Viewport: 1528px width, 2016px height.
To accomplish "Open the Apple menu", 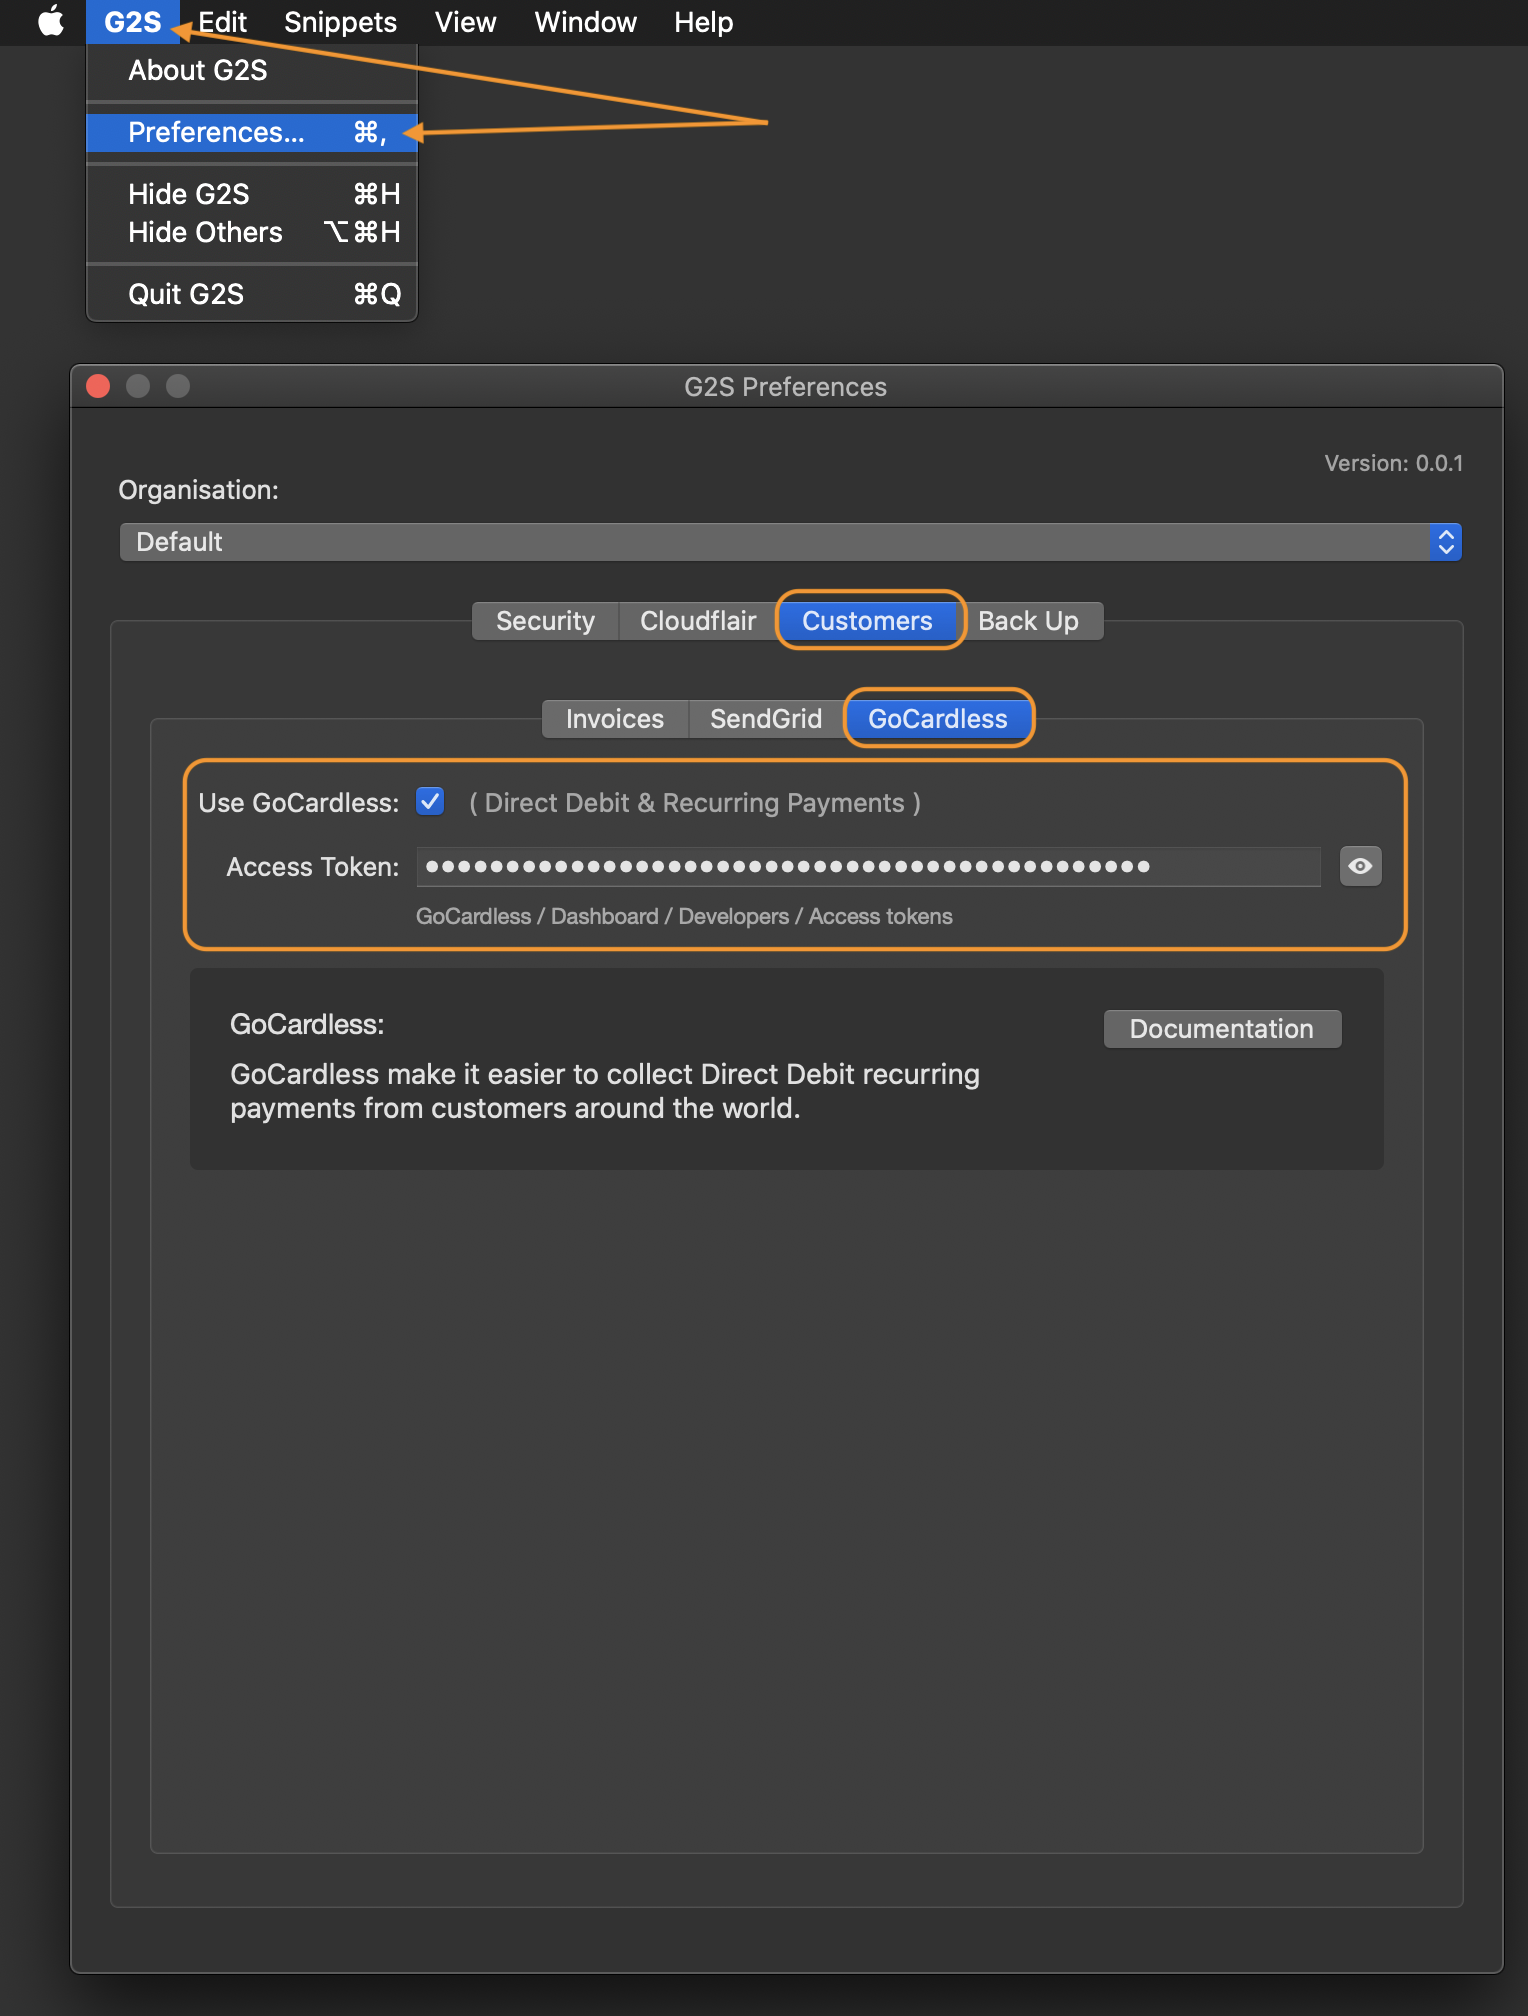I will [x=51, y=21].
